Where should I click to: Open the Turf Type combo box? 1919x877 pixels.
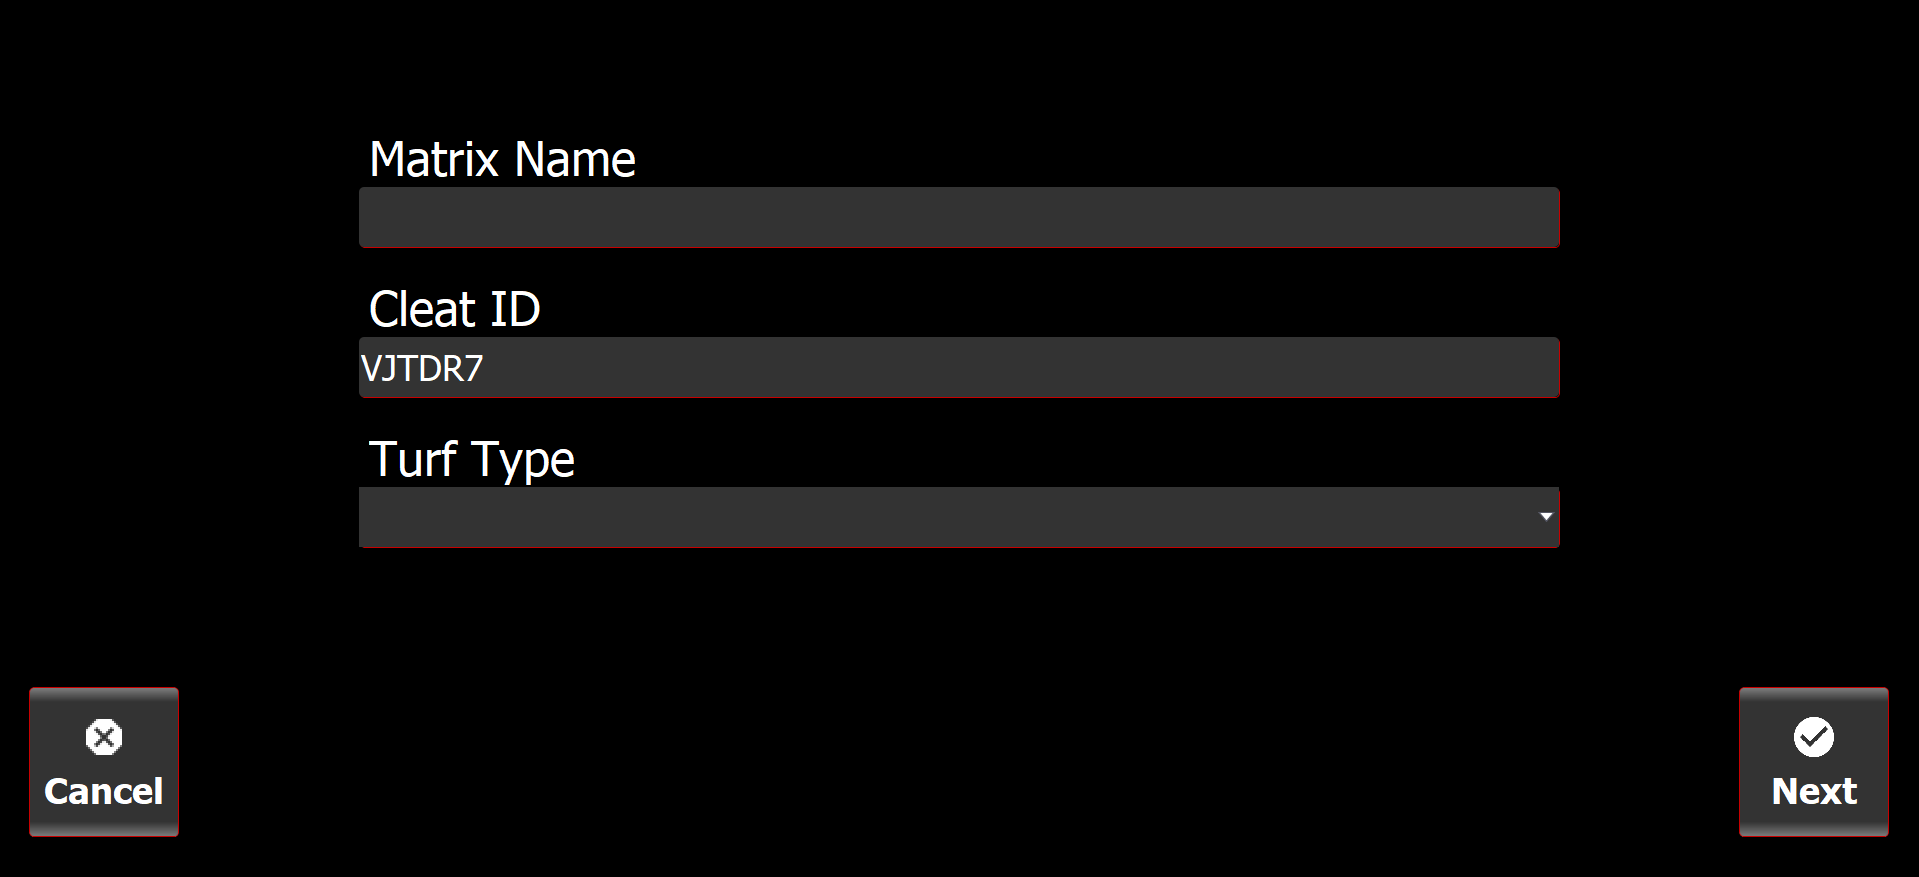[x=958, y=517]
